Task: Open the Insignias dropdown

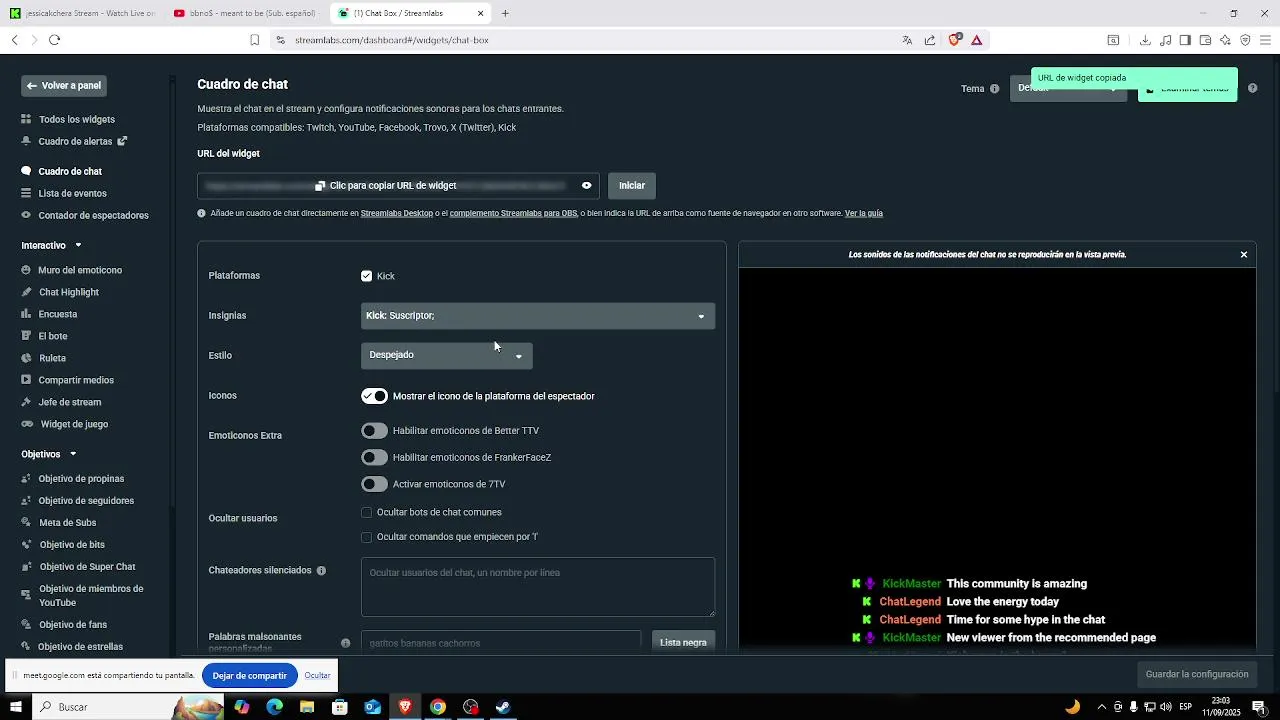Action: 538,316
